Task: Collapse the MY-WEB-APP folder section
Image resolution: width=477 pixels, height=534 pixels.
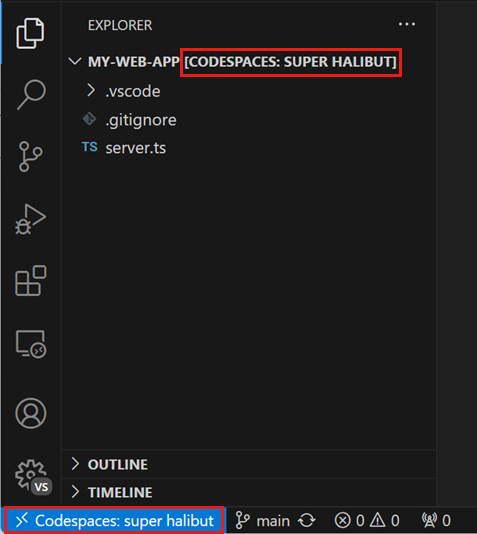Action: 75,62
